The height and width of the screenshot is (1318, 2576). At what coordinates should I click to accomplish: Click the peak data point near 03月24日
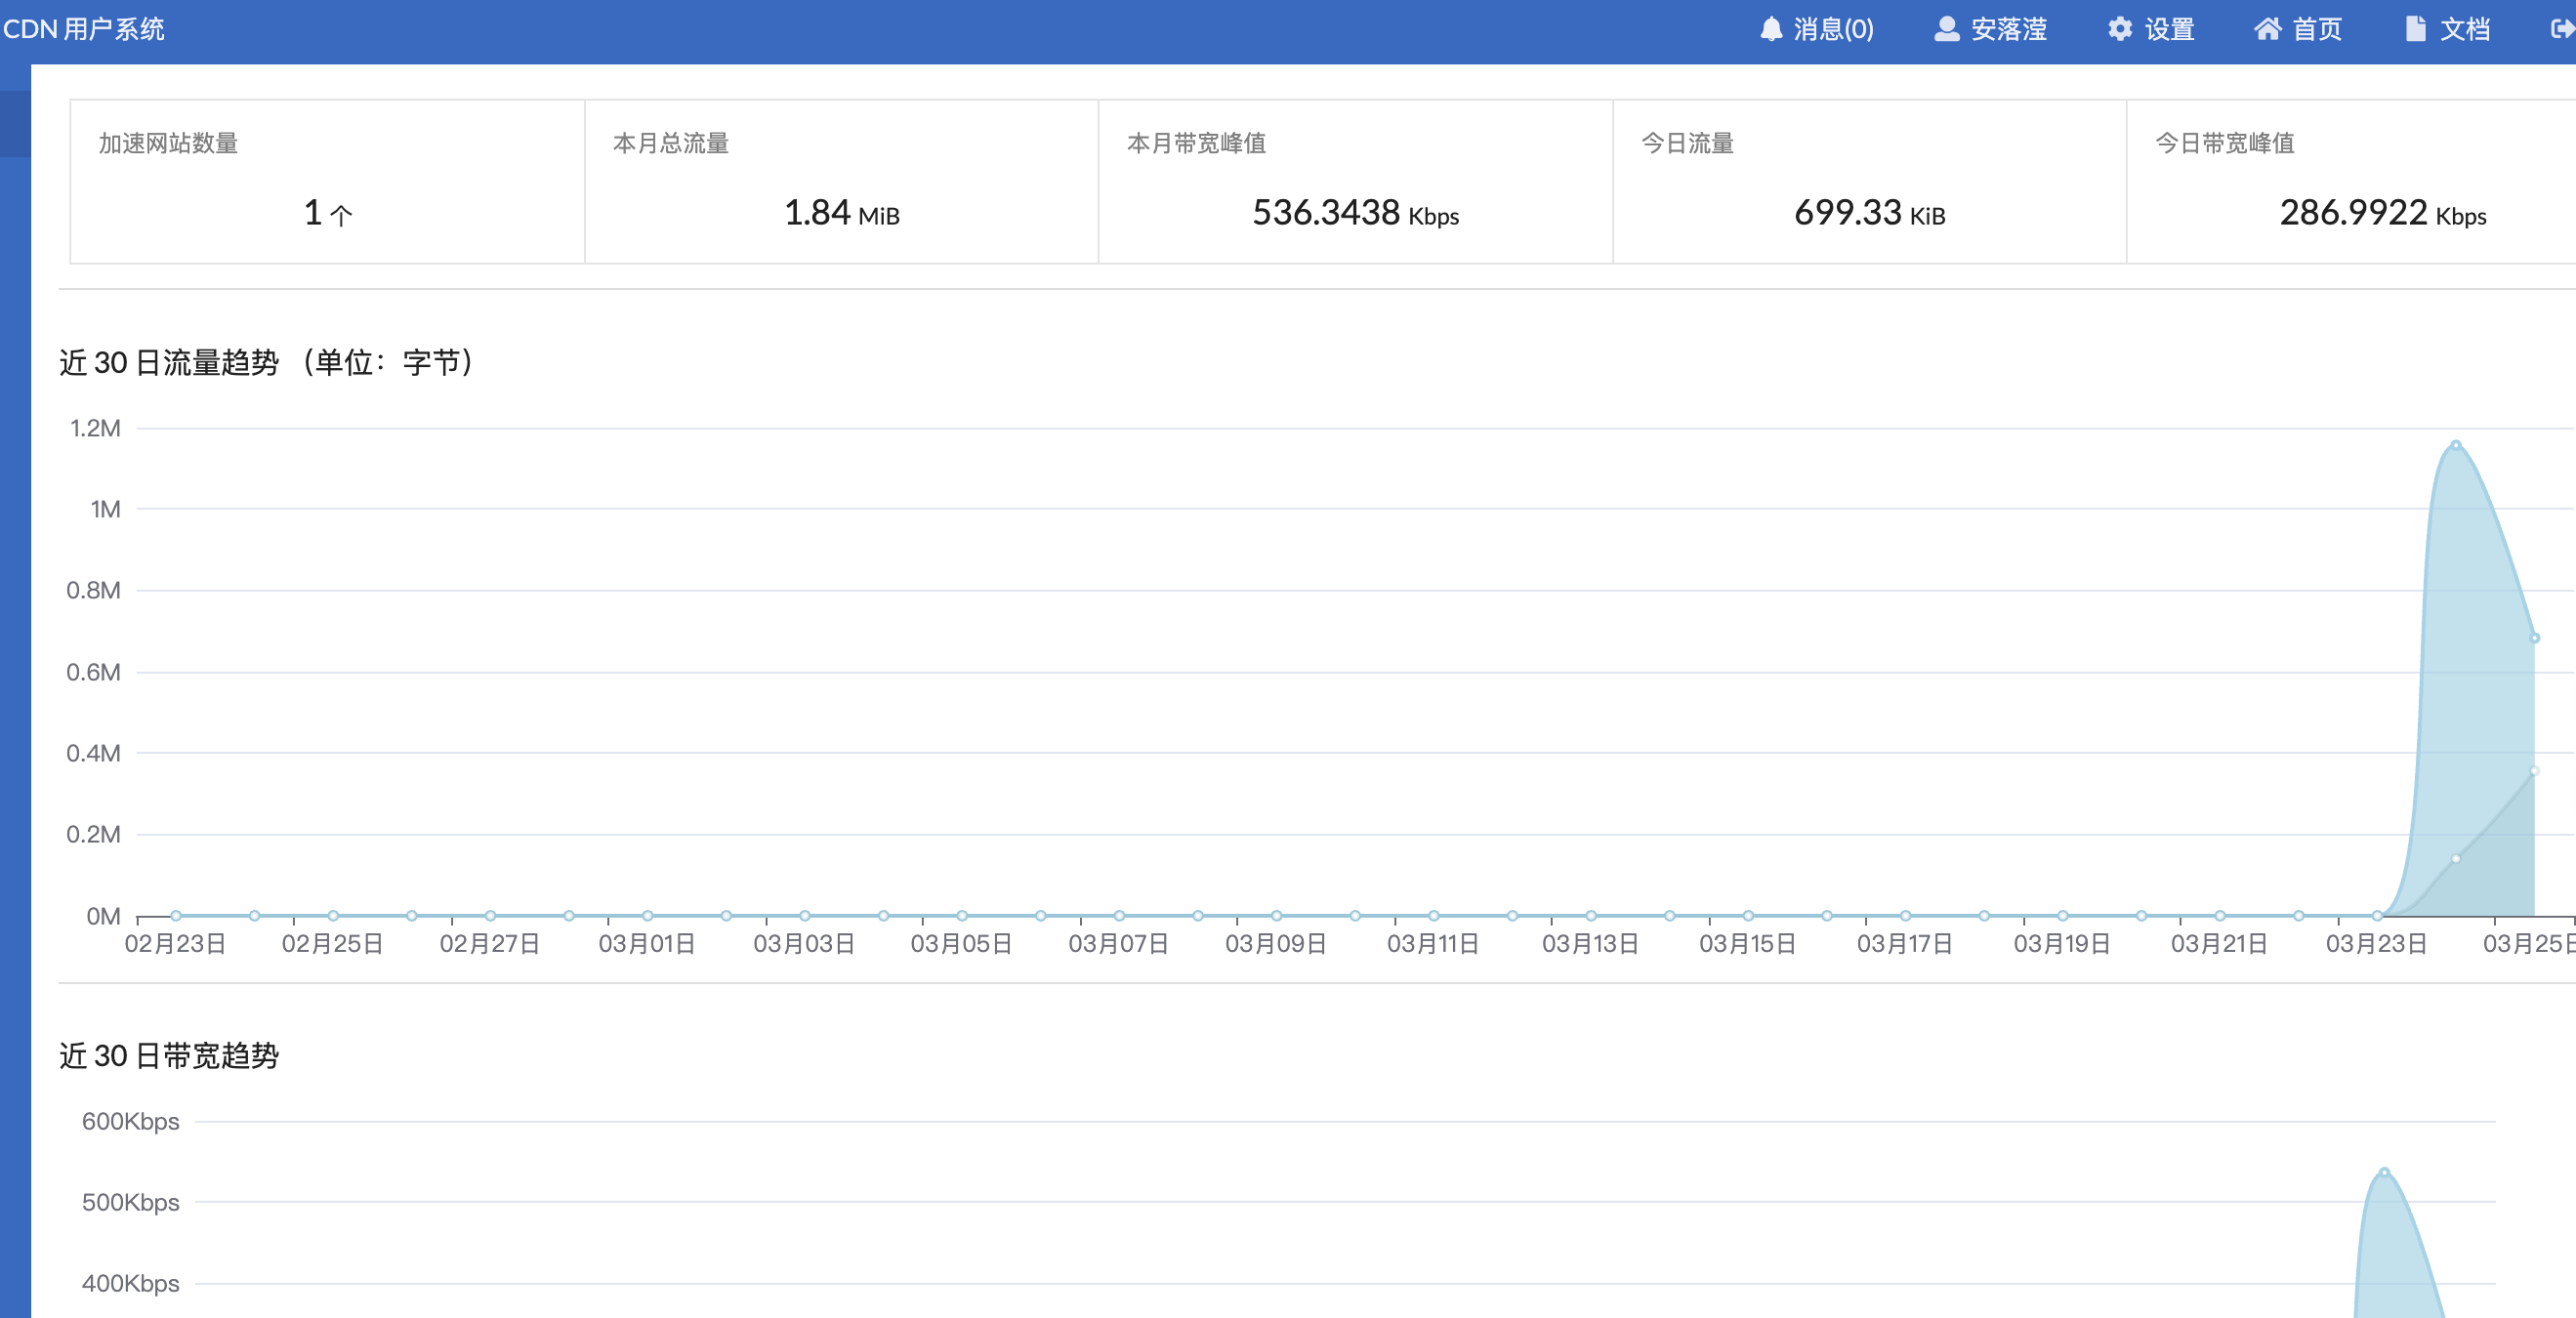(2455, 446)
